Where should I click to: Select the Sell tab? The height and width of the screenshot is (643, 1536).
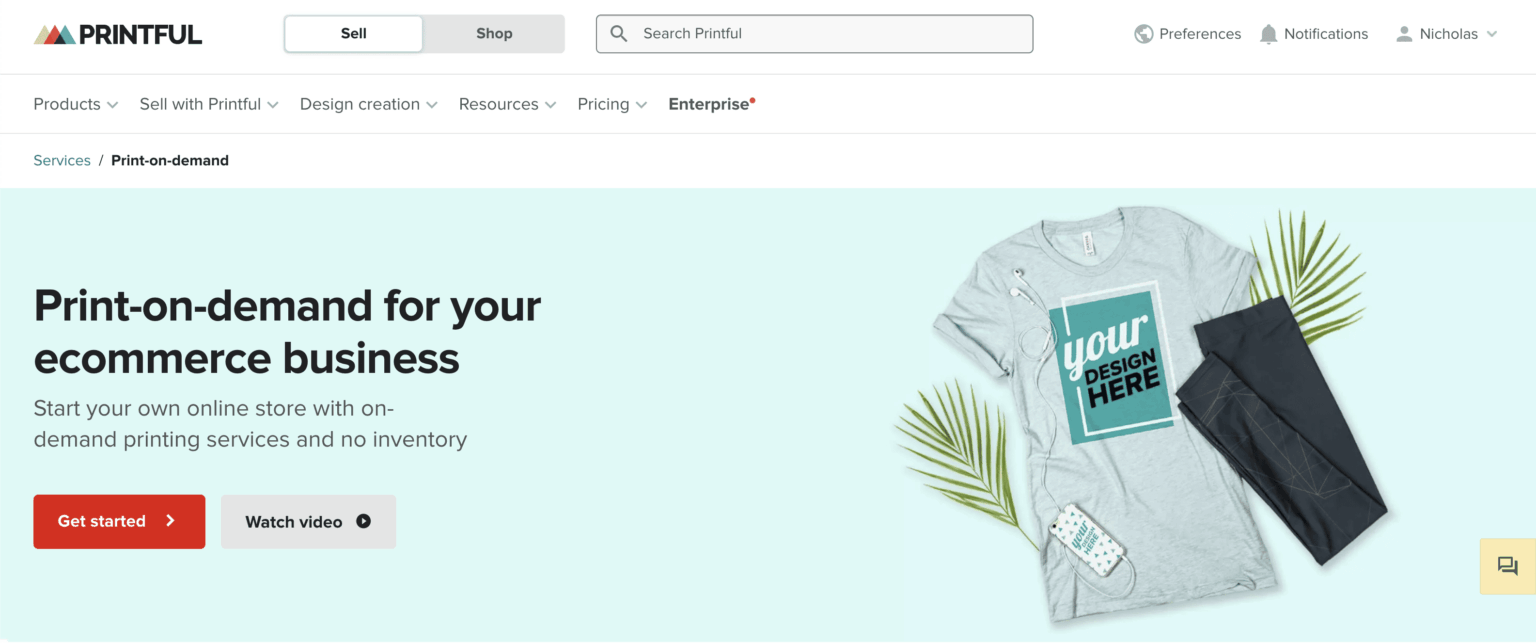pos(352,33)
